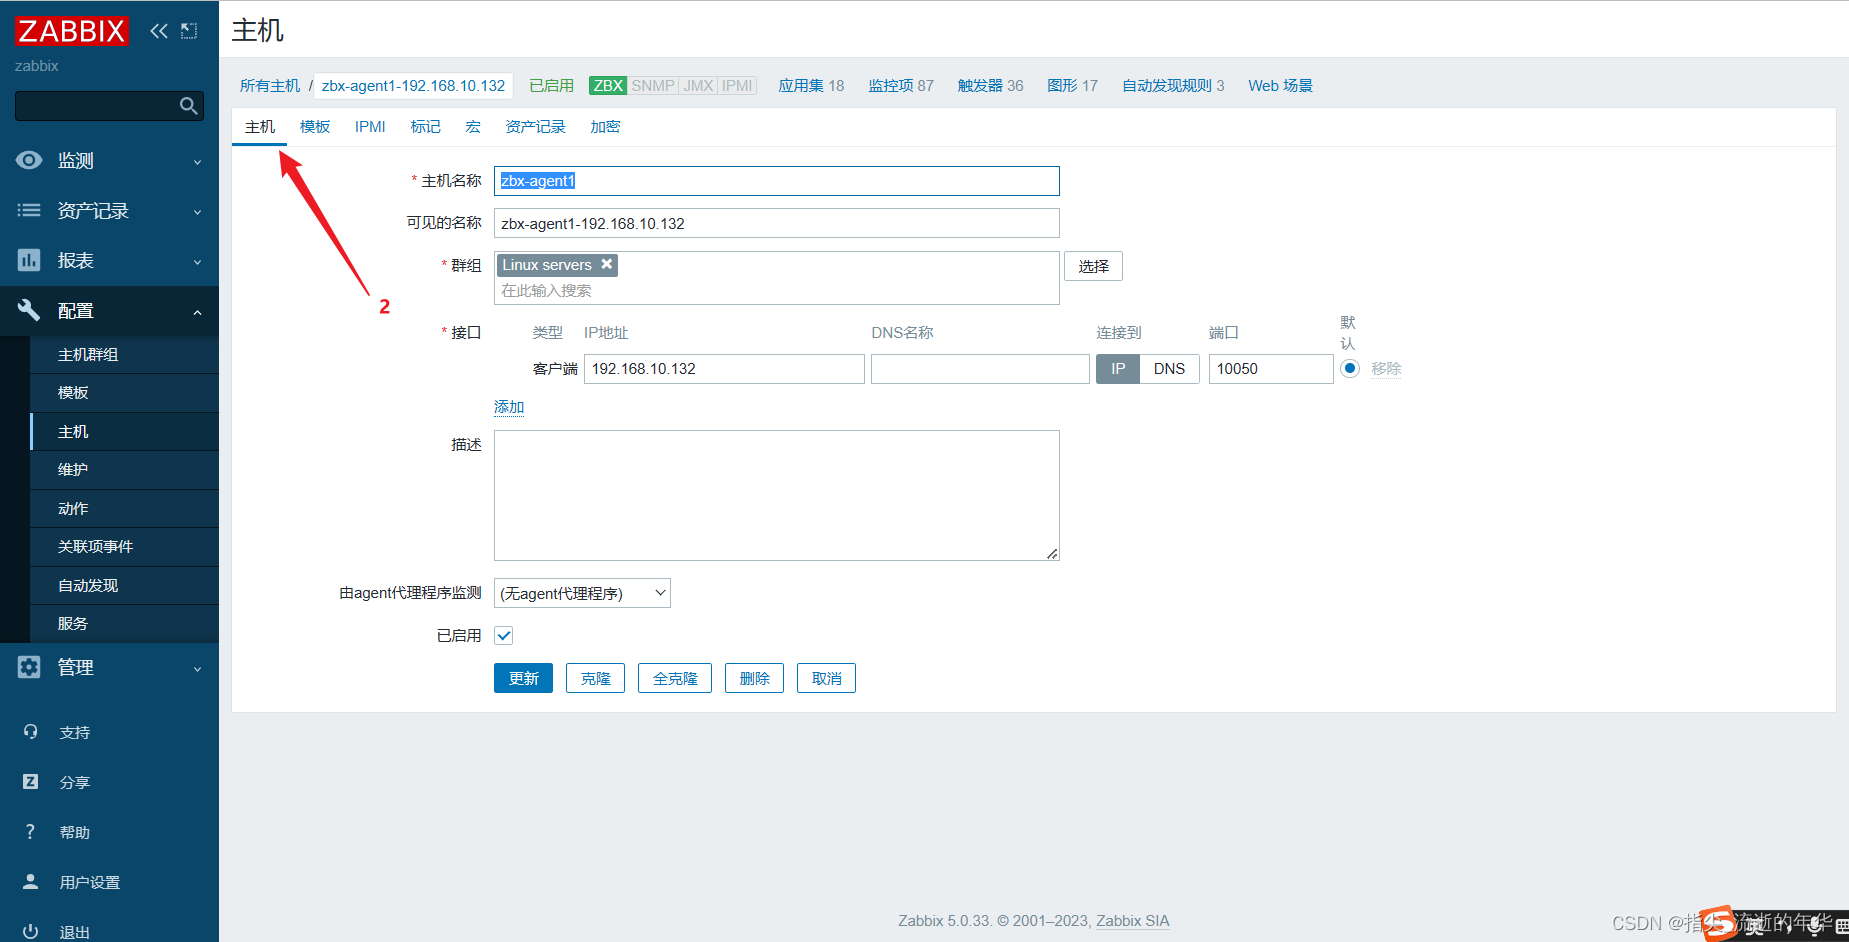Open 自动发现 in configuration menu
Viewport: 1849px width, 942px height.
124,586
